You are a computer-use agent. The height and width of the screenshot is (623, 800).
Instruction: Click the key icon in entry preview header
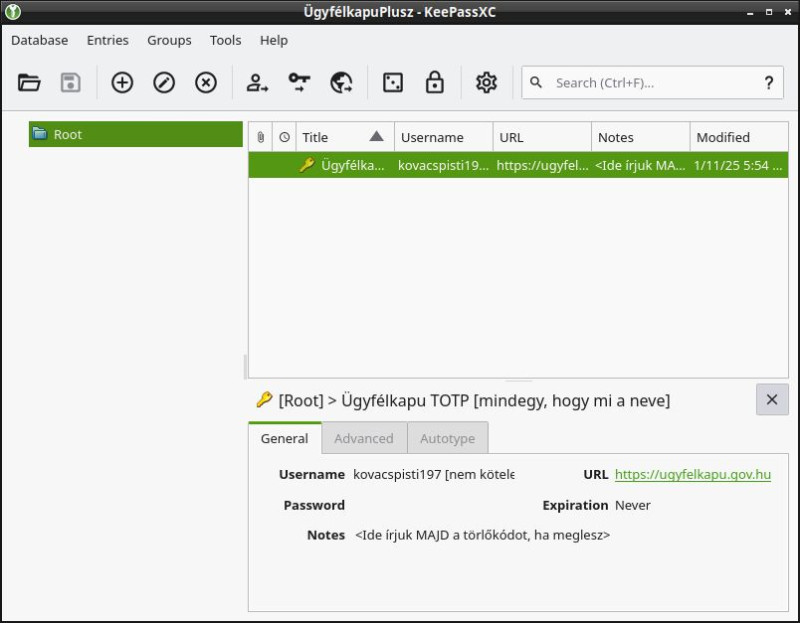(x=264, y=400)
